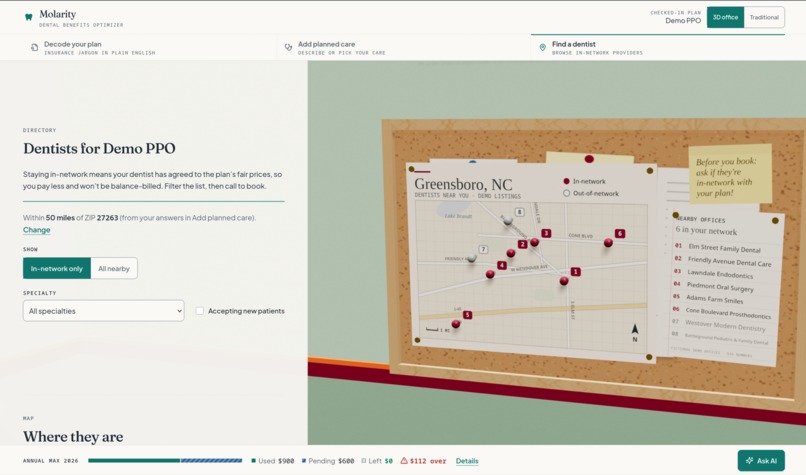
Task: Click Adams Farm Smiles listing
Action: tap(715, 299)
